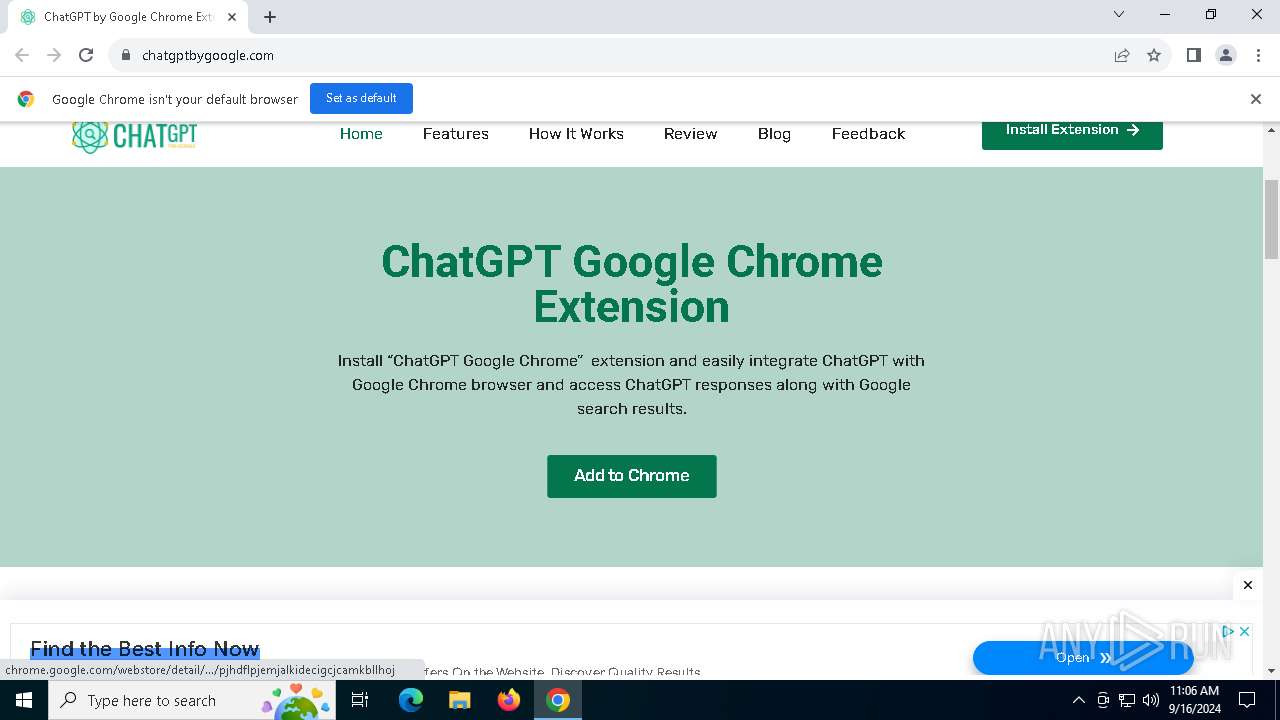Click the ChatGPT Google Chrome Extension heading
1280x720 pixels.
[x=632, y=284]
